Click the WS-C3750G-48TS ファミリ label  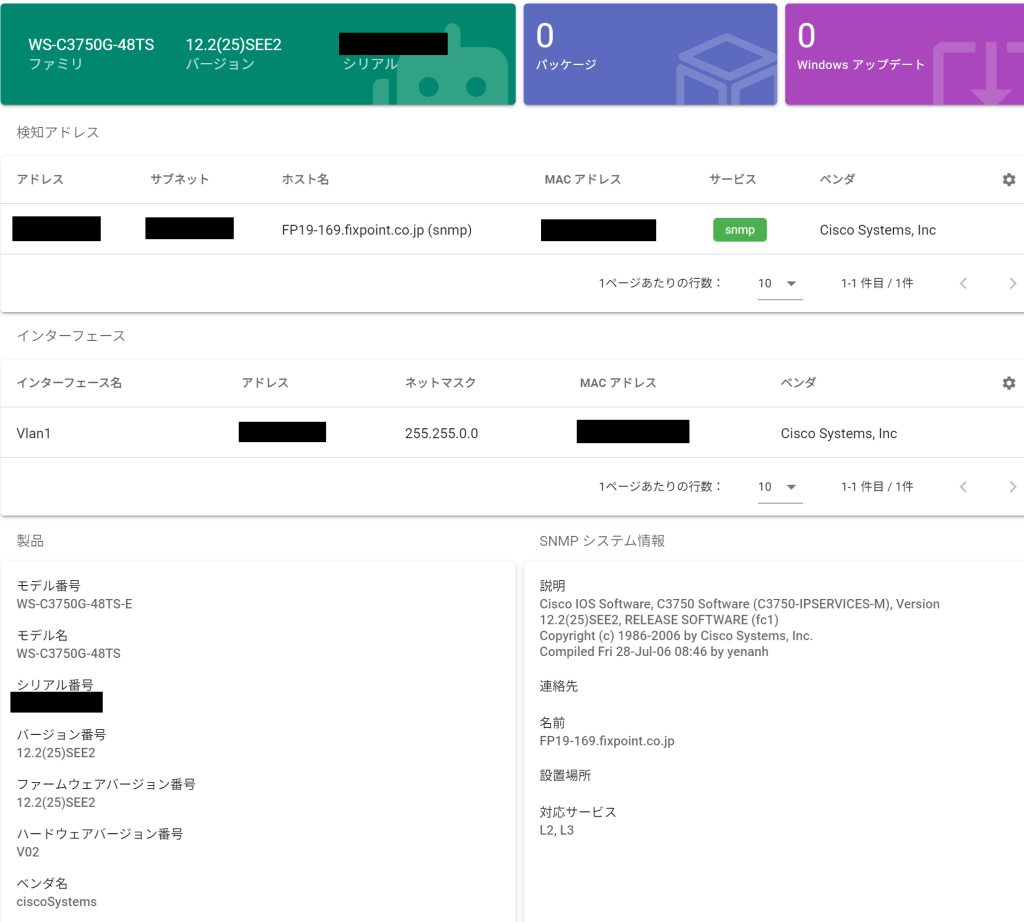tap(91, 46)
